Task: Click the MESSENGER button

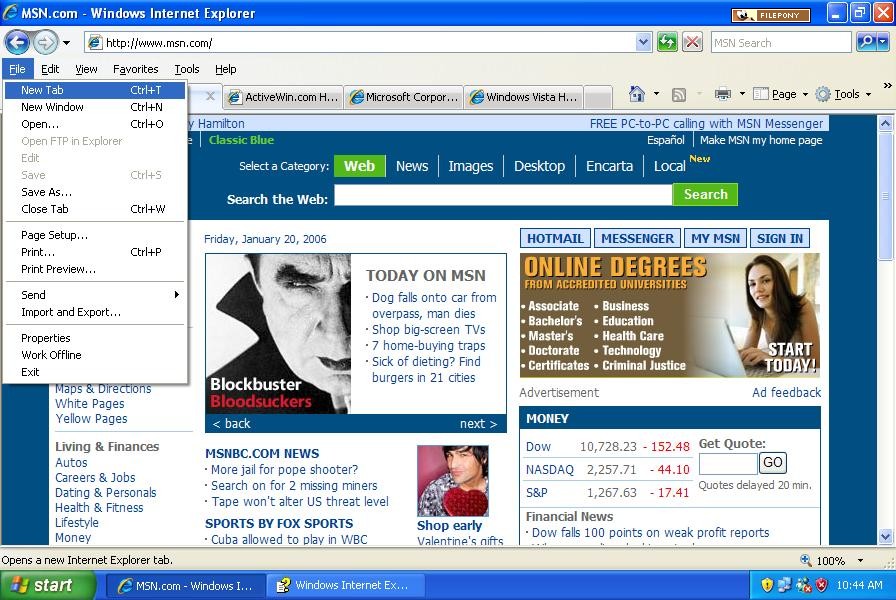Action: 637,238
